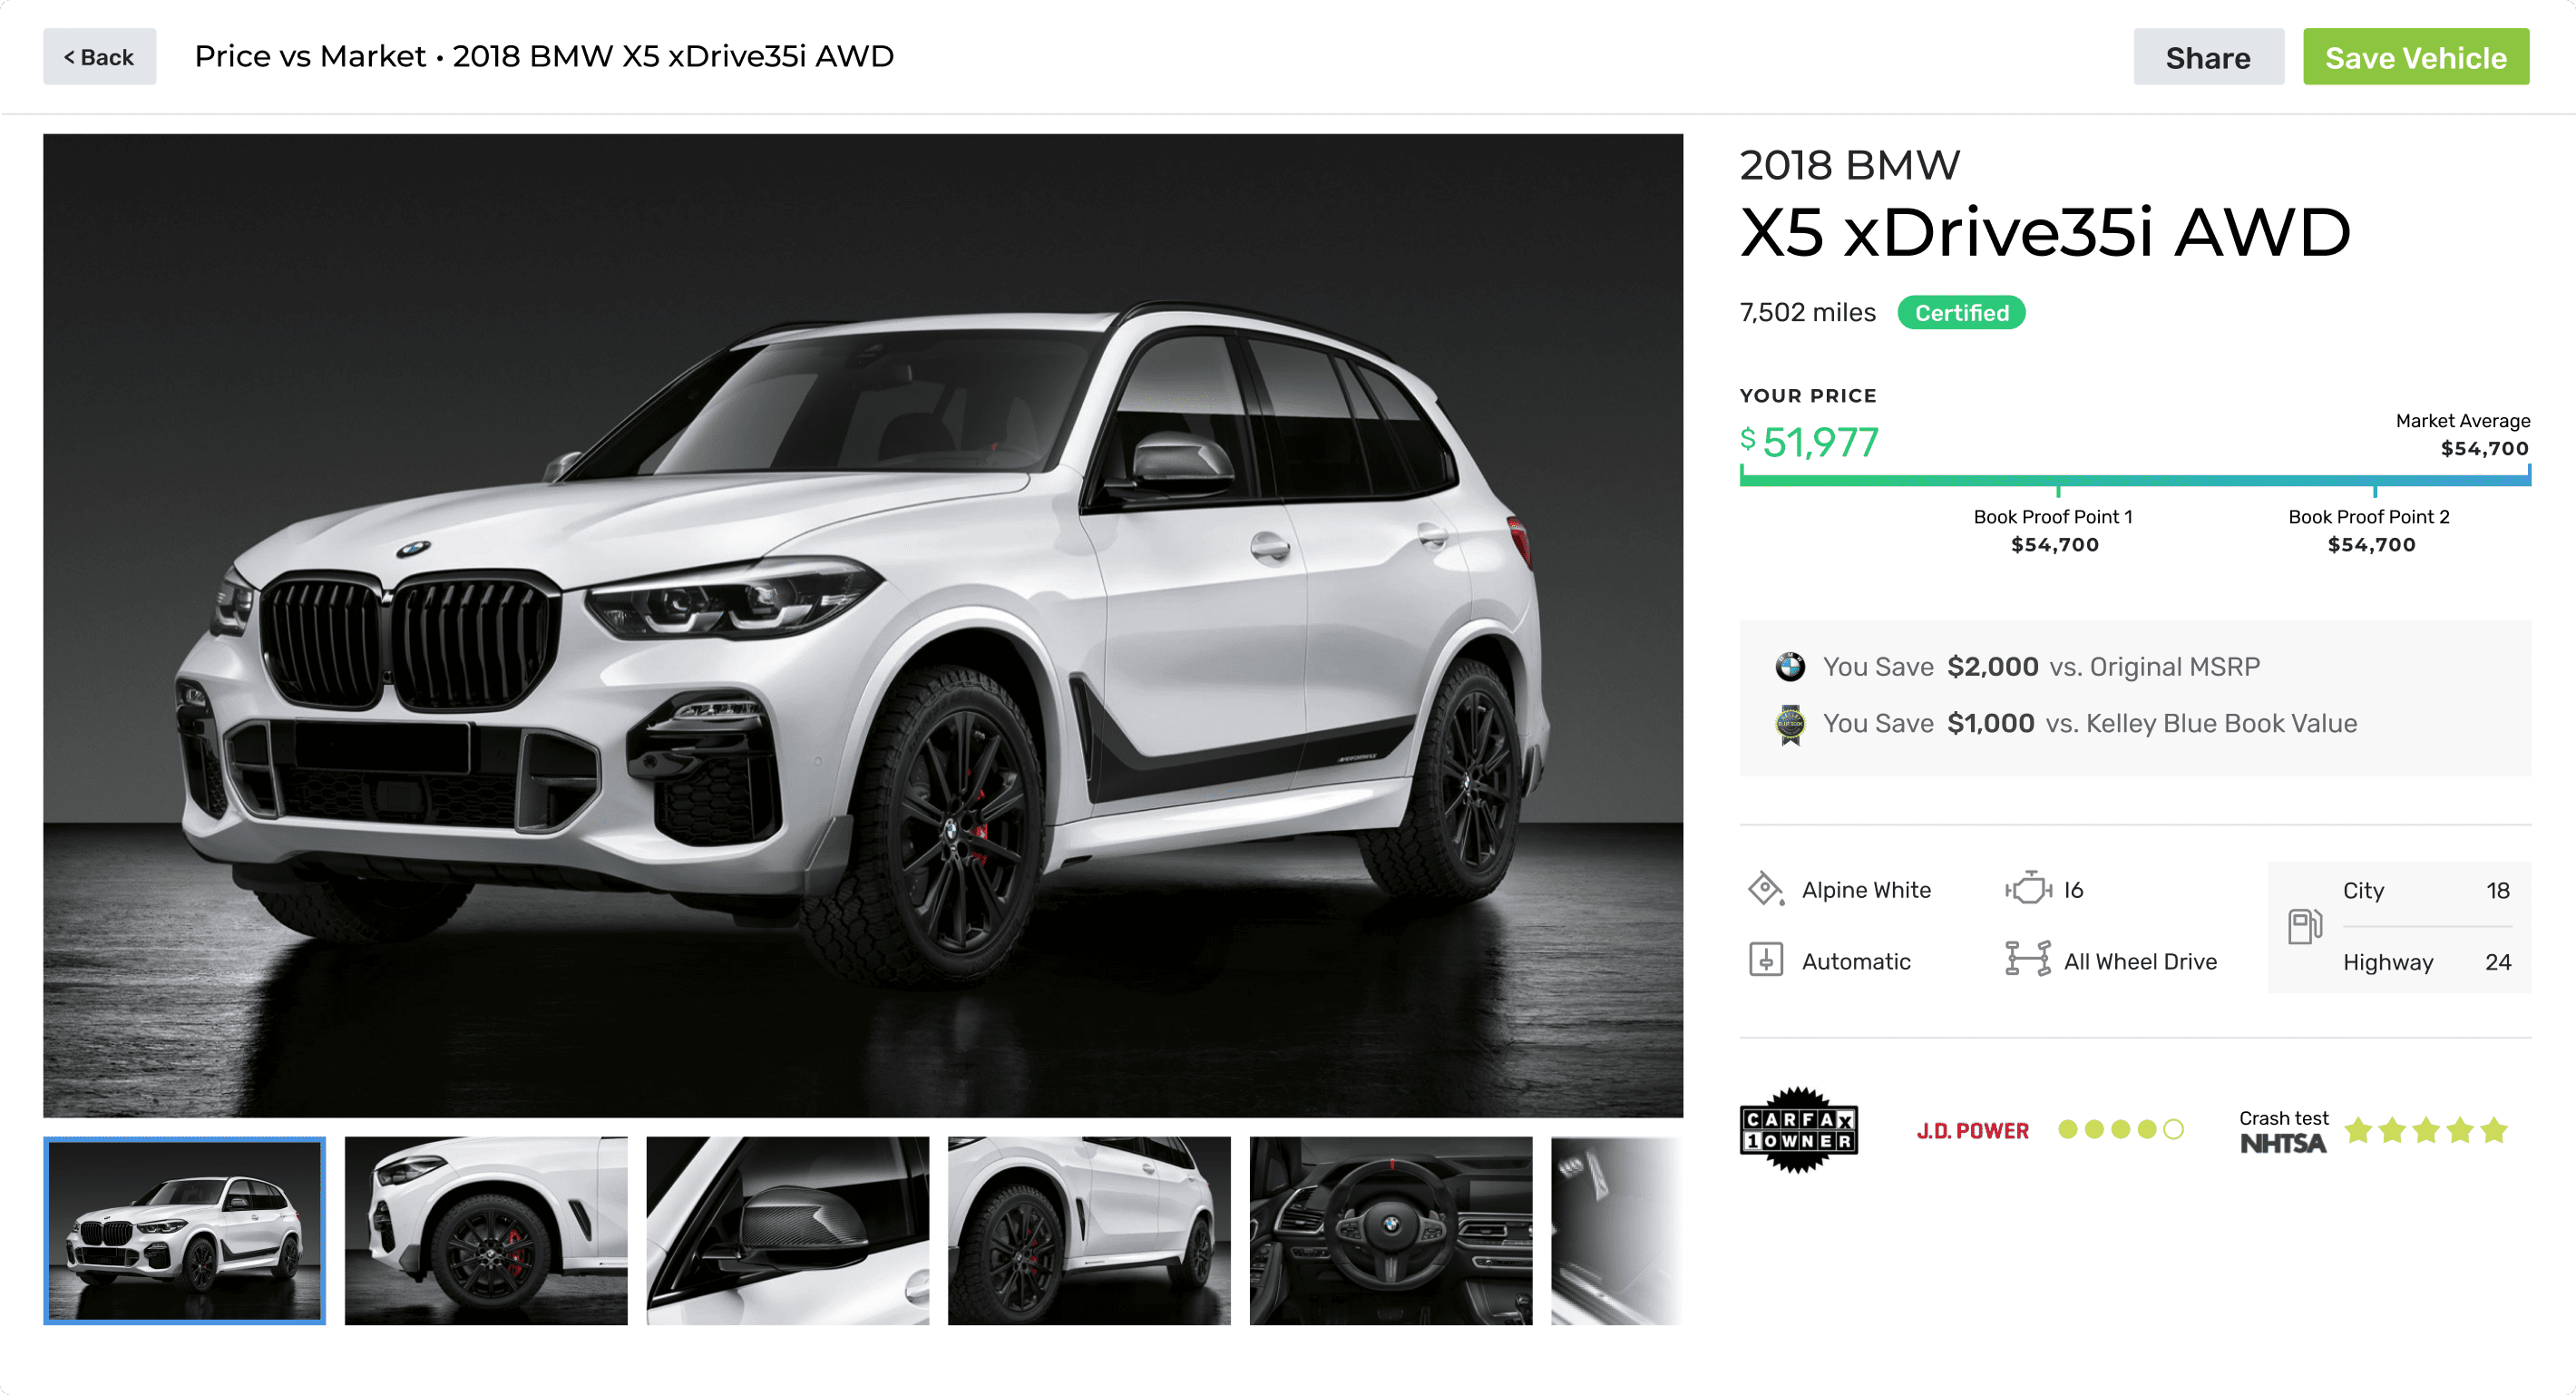Screen dimensions: 2576x1395
Task: Click the CARFAX 1 Owner badge
Action: tap(1798, 1129)
